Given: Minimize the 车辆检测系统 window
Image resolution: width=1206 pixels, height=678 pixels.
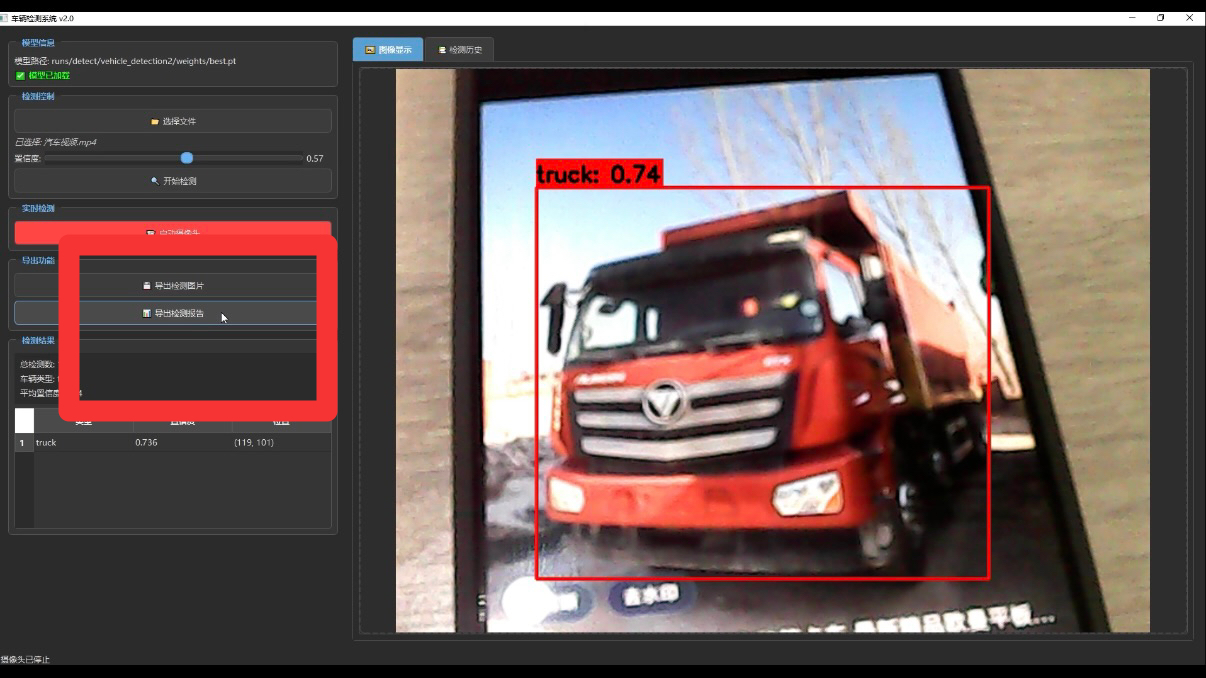Looking at the screenshot, I should click(x=1132, y=18).
